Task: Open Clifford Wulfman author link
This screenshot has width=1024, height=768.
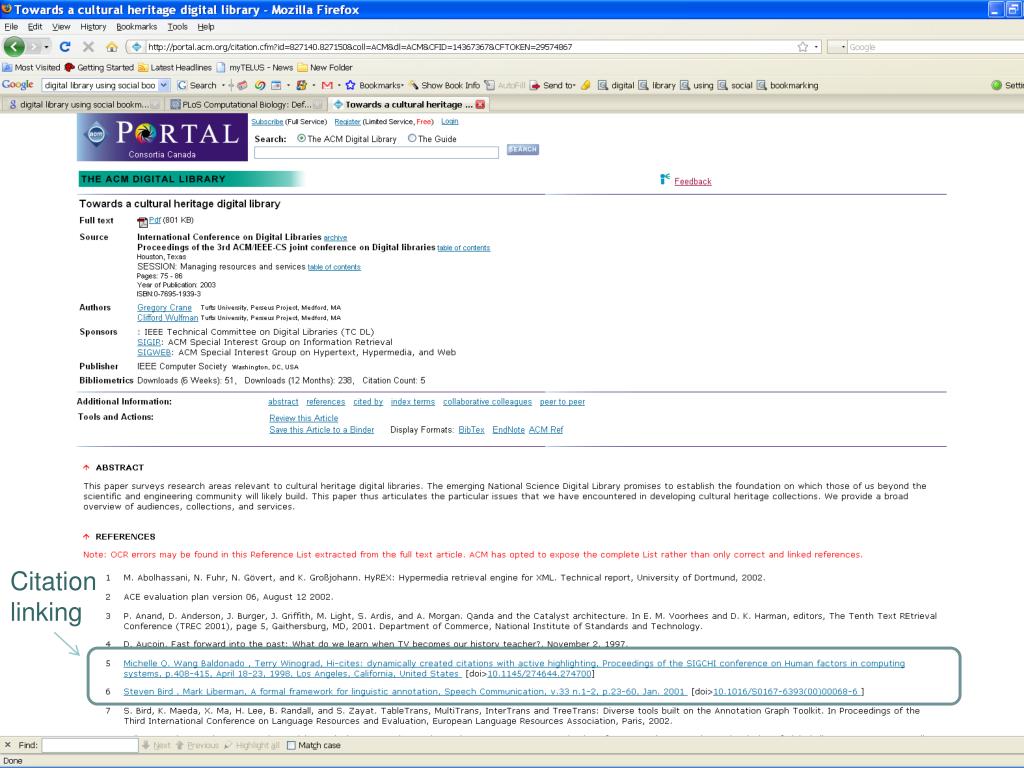Action: coord(167,317)
